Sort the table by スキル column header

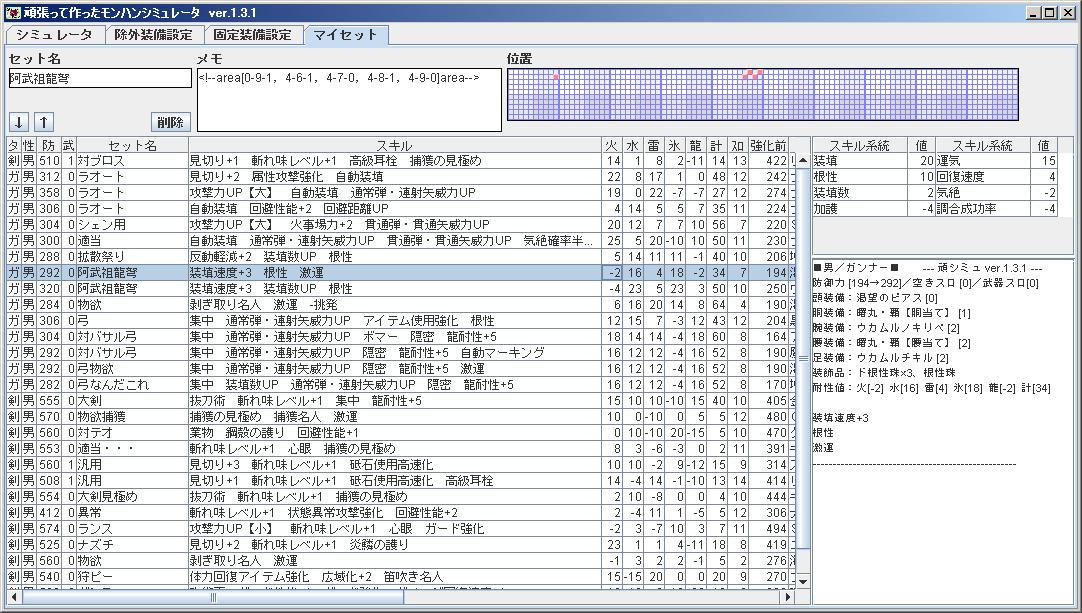pyautogui.click(x=394, y=146)
